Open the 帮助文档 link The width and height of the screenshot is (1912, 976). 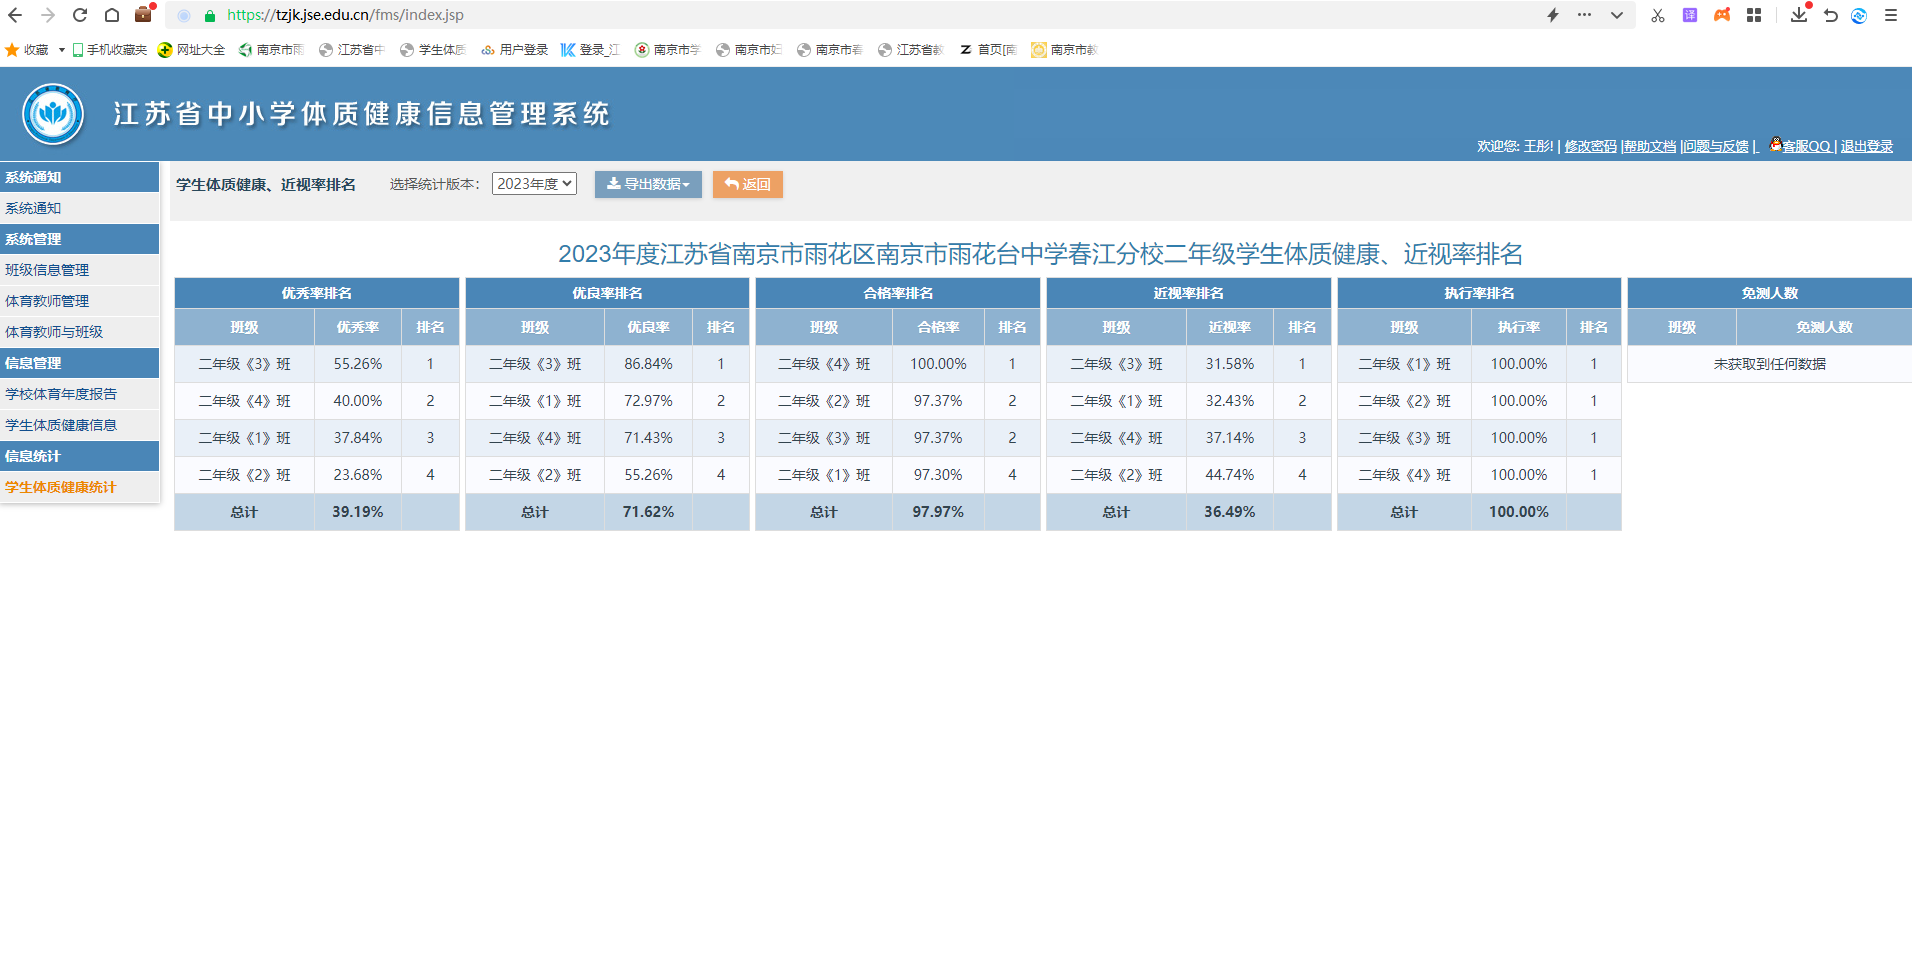1650,146
